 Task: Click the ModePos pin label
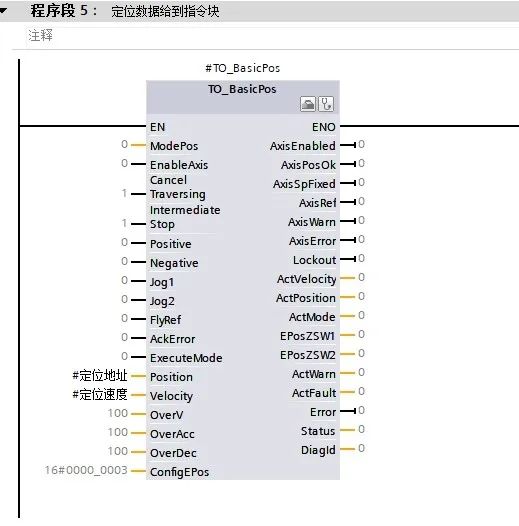(x=174, y=146)
